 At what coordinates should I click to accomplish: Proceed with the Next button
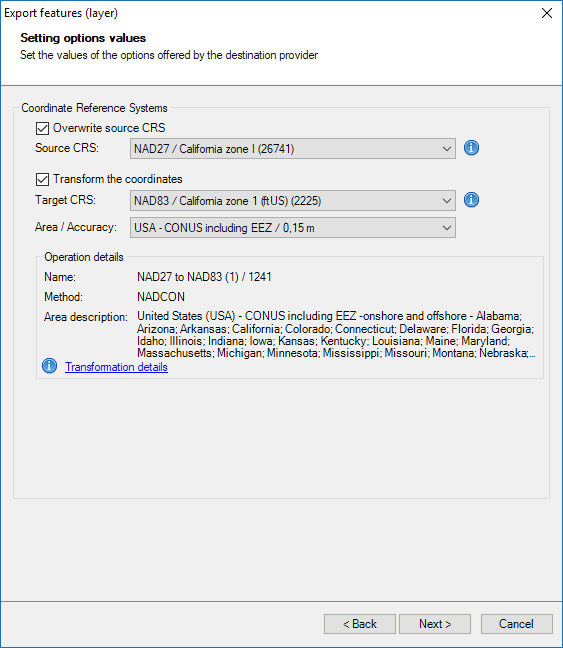coord(435,624)
